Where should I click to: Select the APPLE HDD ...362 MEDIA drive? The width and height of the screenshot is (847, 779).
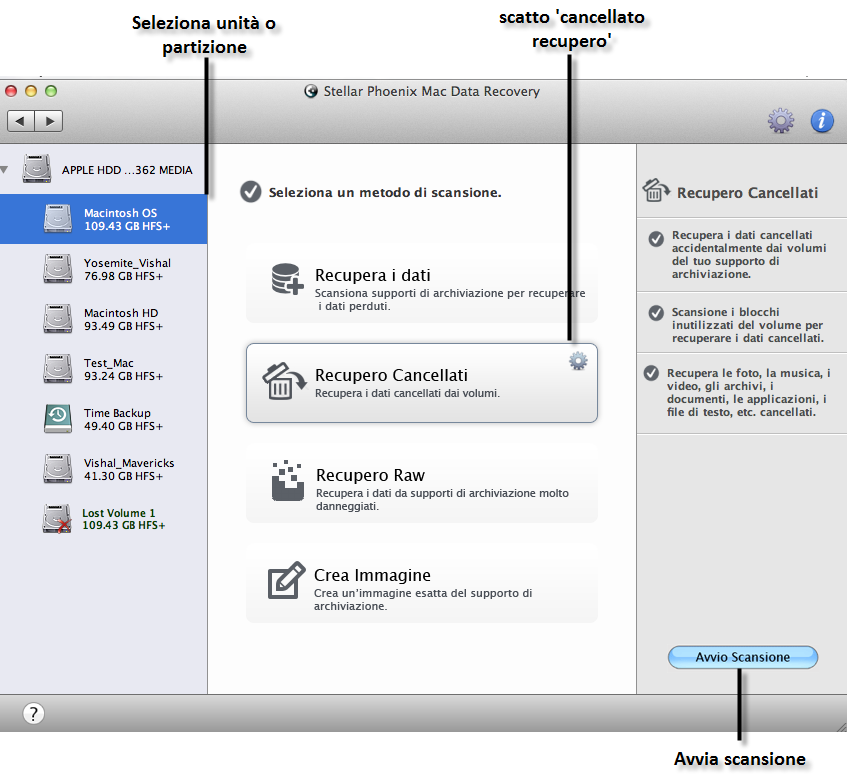[x=104, y=170]
